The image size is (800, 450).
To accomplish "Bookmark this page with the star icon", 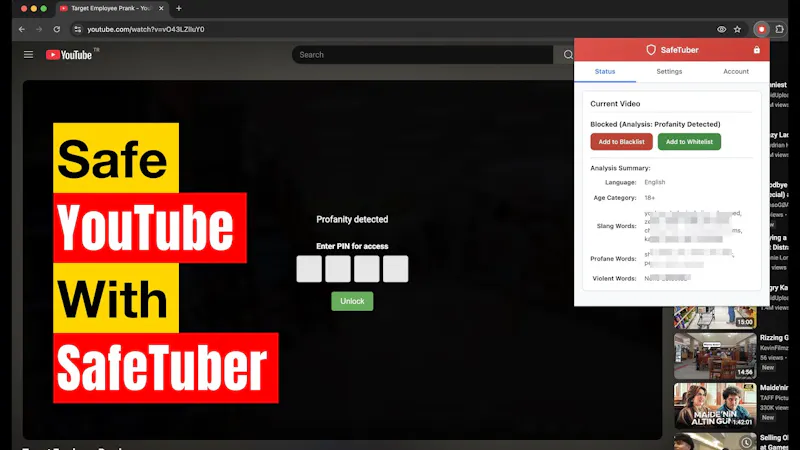I will tap(737, 30).
